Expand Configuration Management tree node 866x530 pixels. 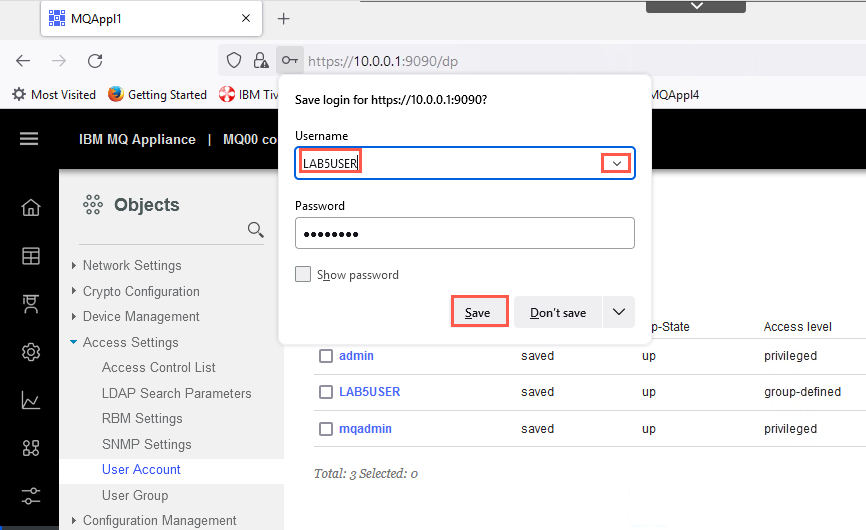click(x=73, y=520)
